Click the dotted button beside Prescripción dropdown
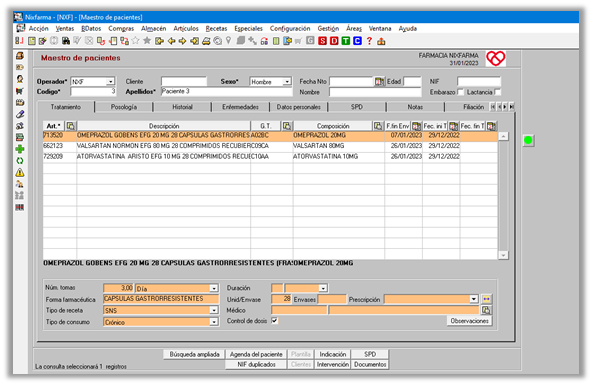The image size is (592, 385). click(x=486, y=299)
